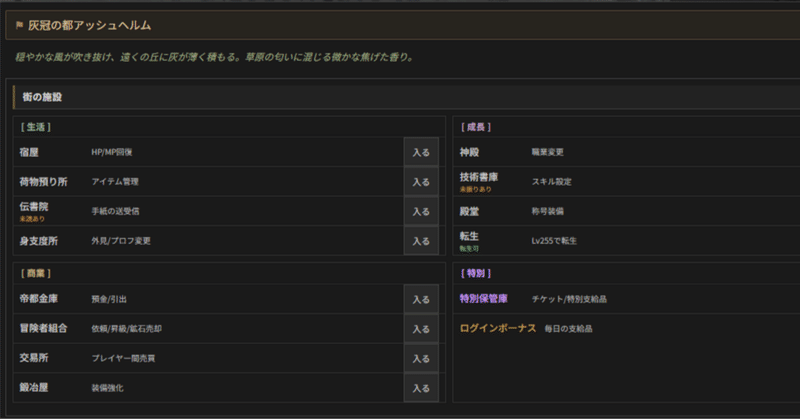Open the 技術書庫 skill library
The width and height of the screenshot is (800, 419).
627,182
